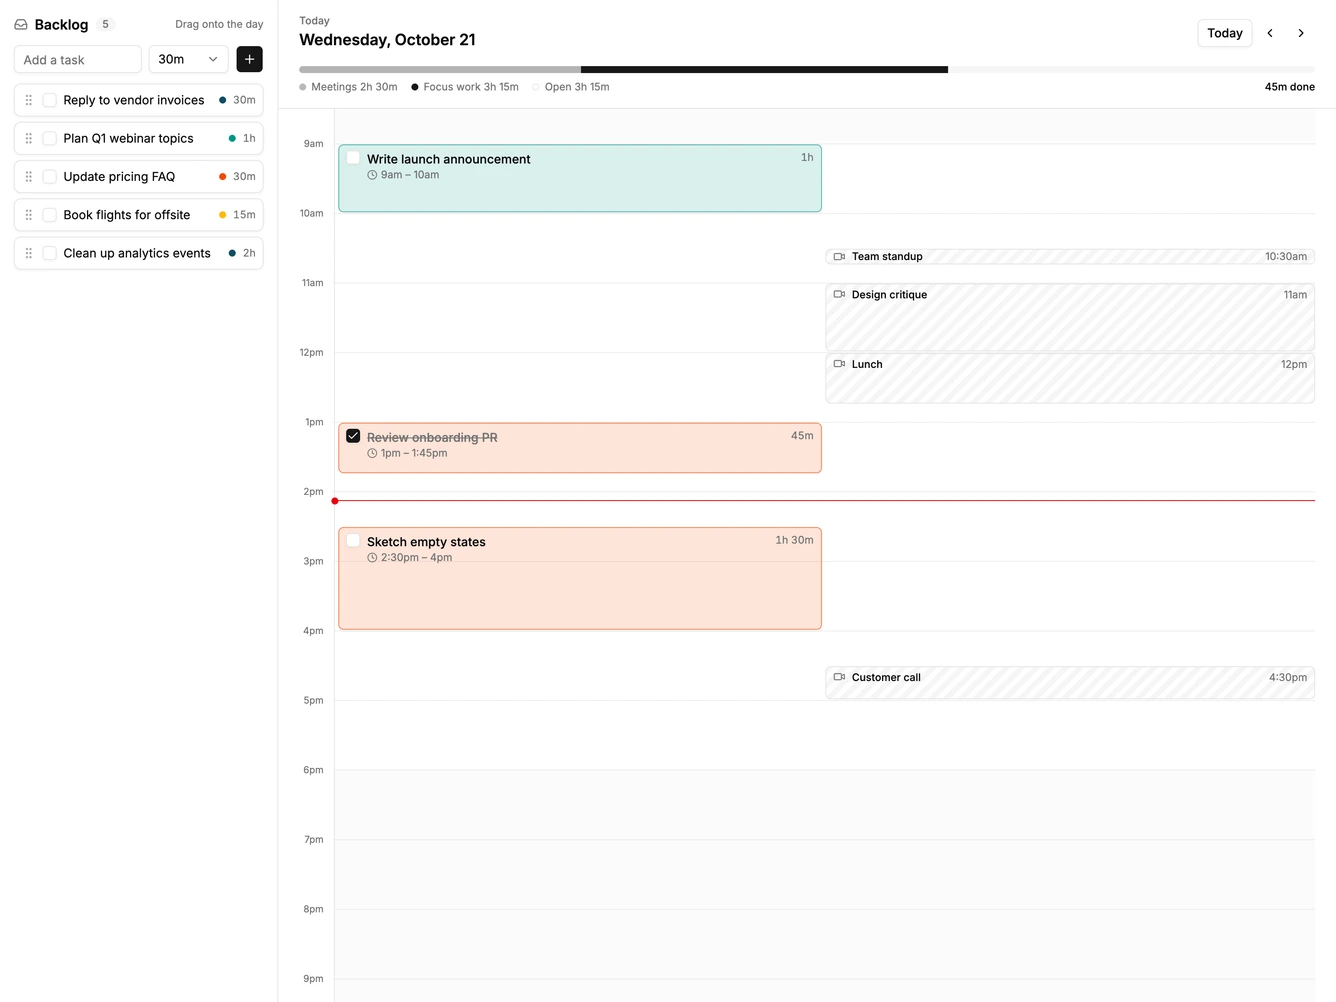This screenshot has height=1002, width=1336.
Task: Complete the Clean up analytics events task
Action: pyautogui.click(x=49, y=253)
